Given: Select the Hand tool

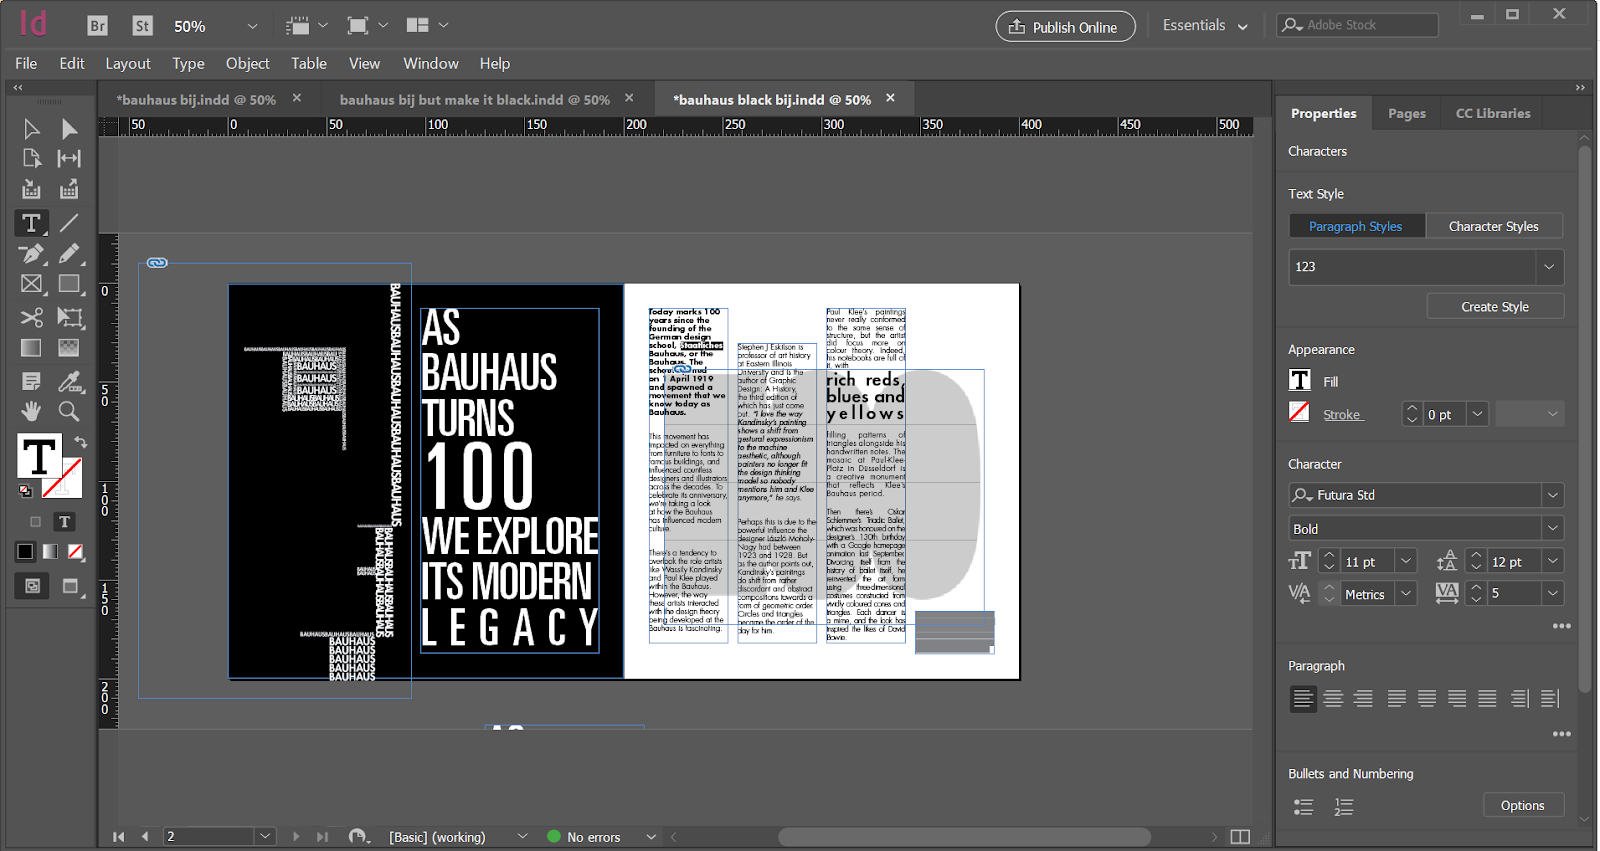Looking at the screenshot, I should click(x=32, y=411).
